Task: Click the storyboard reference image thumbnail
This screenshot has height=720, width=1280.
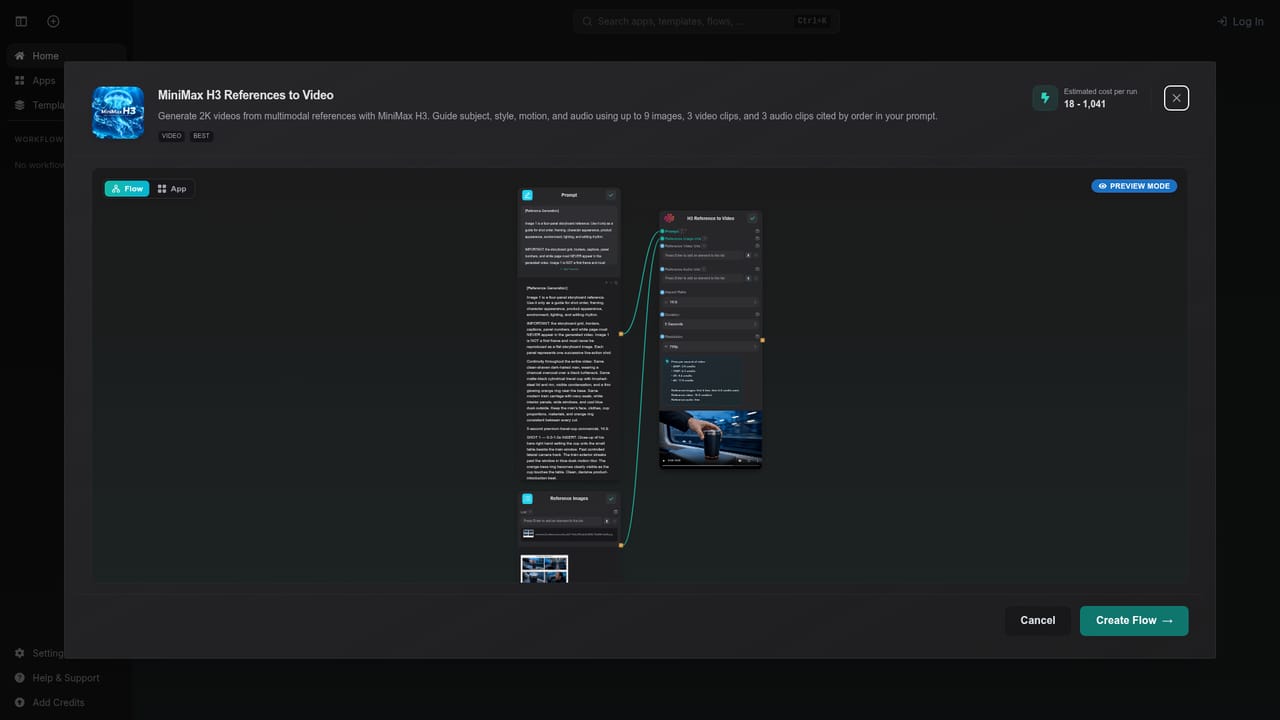Action: 544,568
